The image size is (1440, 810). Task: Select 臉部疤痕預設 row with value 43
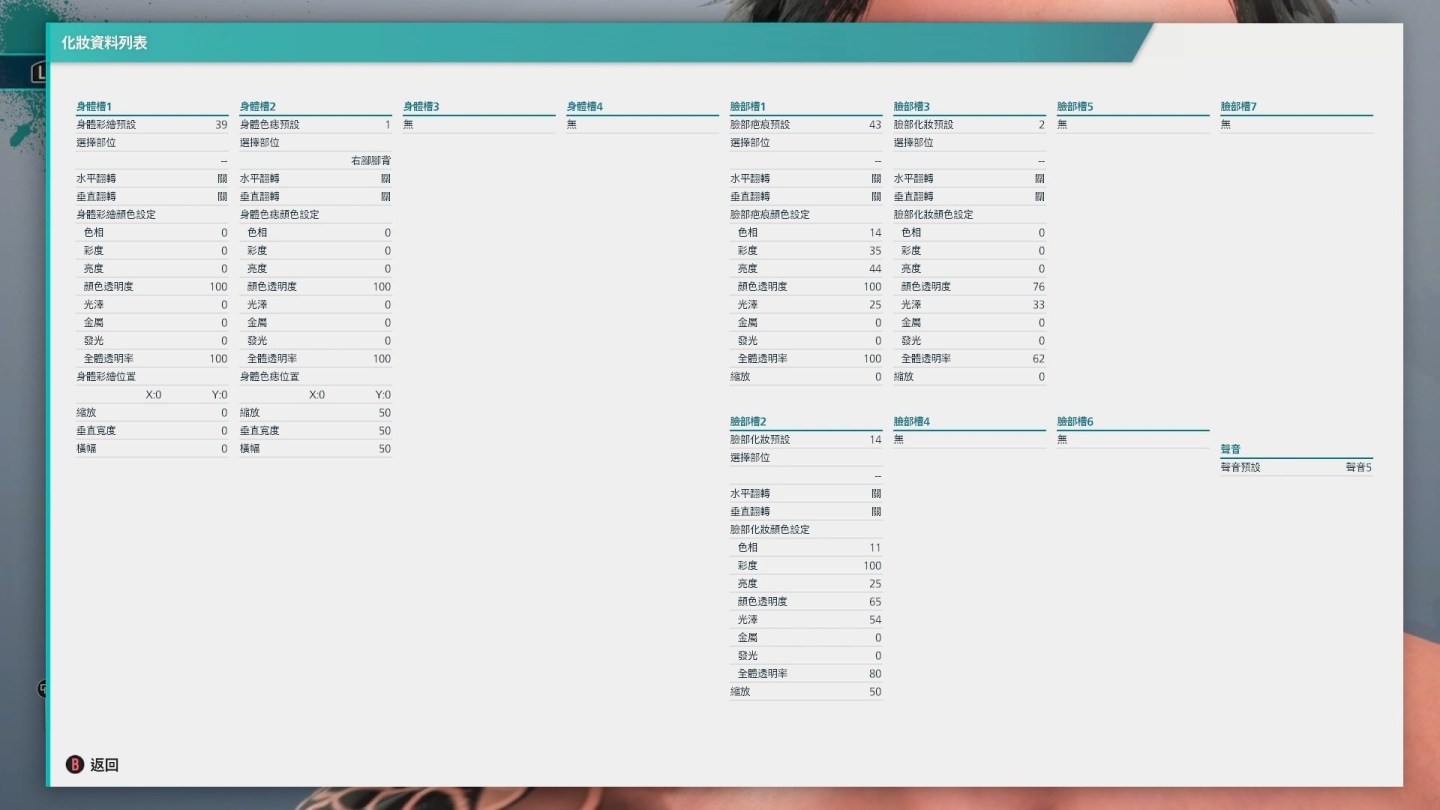click(x=805, y=125)
